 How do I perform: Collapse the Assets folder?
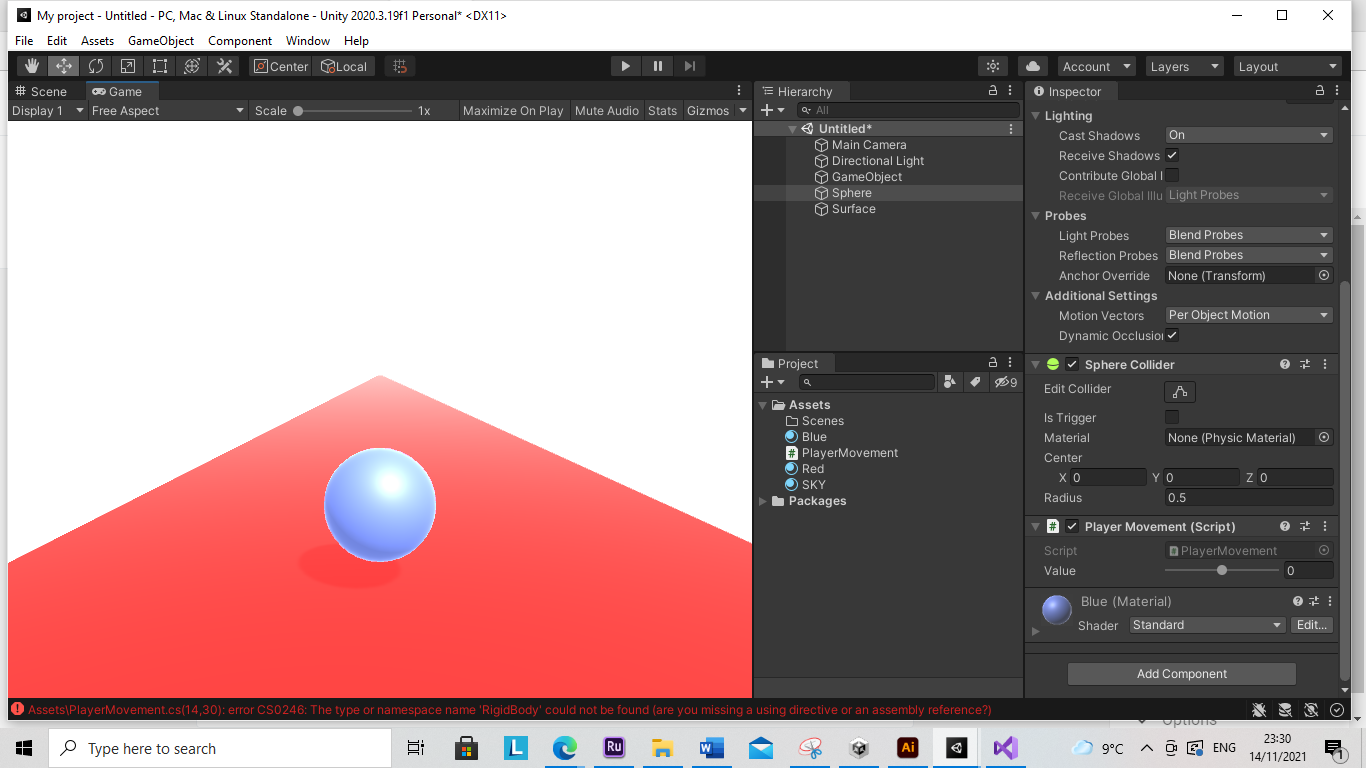(x=763, y=405)
